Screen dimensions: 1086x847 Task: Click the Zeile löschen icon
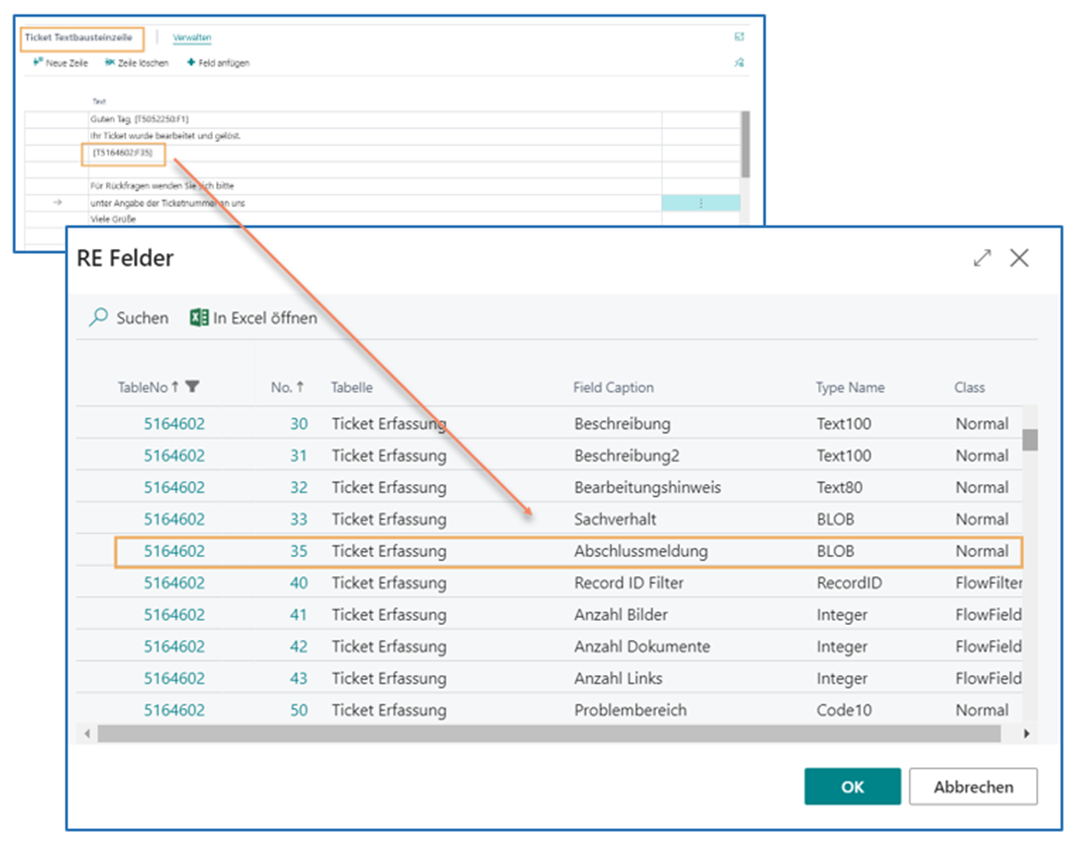pyautogui.click(x=110, y=63)
